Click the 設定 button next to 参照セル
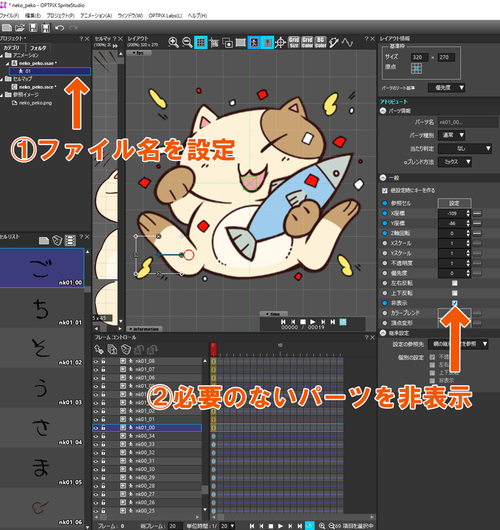This screenshot has width=500, height=530. 454,203
